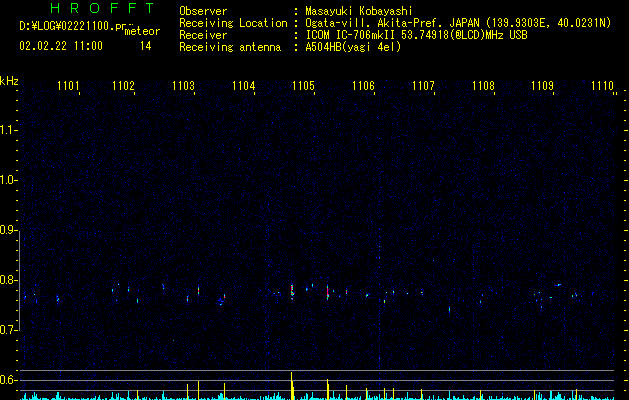The width and height of the screenshot is (629, 400).
Task: Click the gray frequency range bar on left axis
Action: (x=20, y=281)
